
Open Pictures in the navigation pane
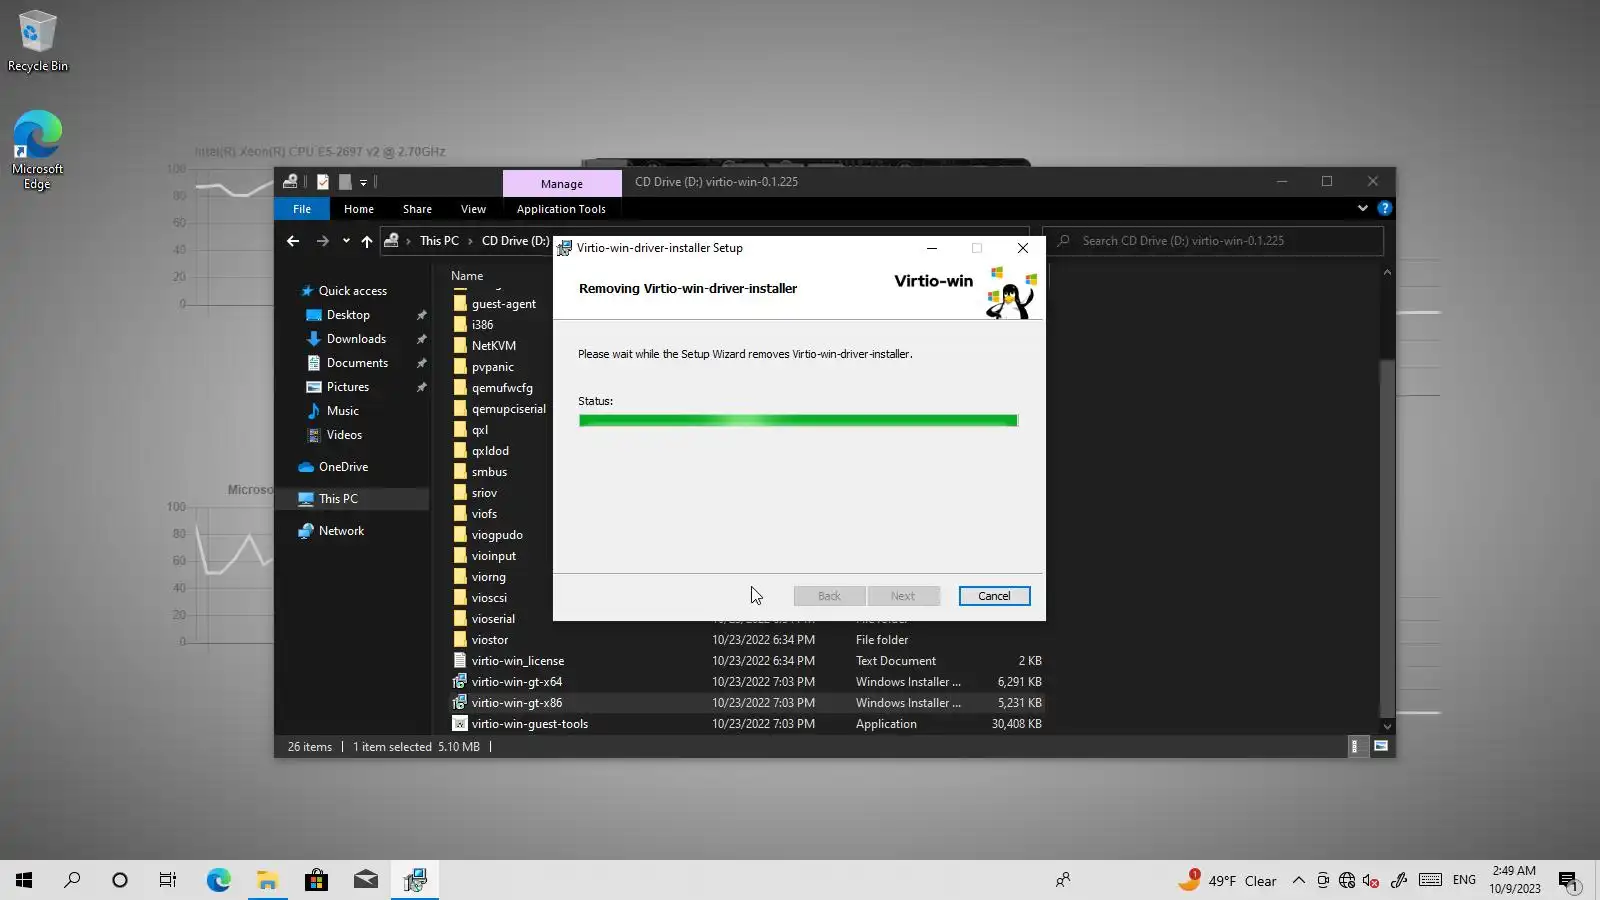(x=348, y=387)
